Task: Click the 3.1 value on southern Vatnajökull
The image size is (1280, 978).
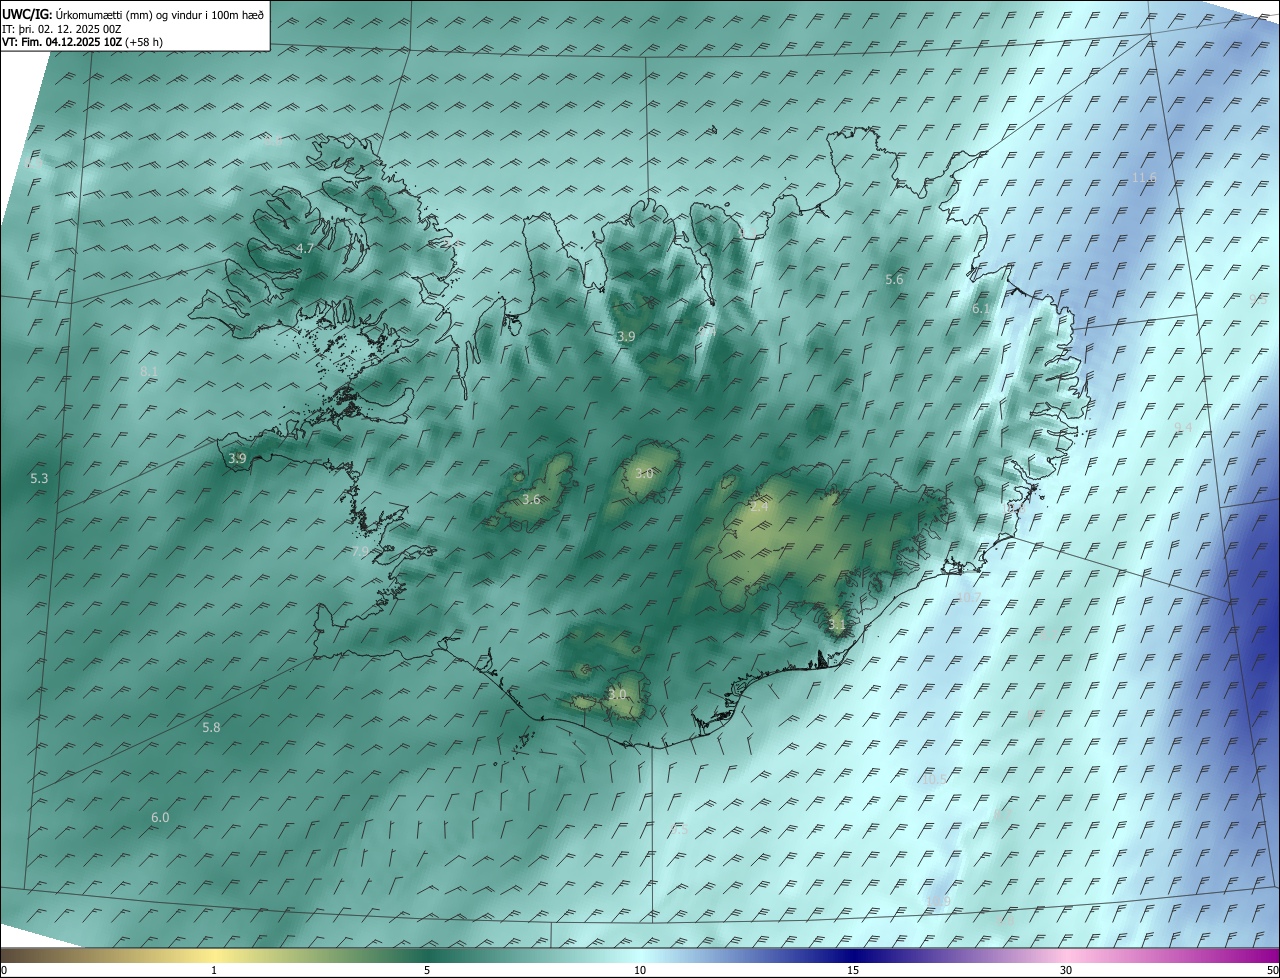Action: 837,625
